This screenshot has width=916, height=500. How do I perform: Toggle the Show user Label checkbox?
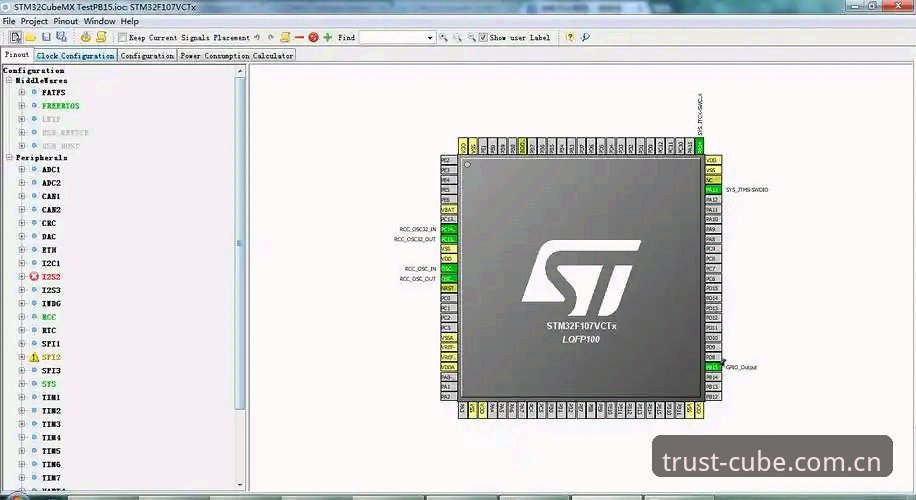point(483,37)
